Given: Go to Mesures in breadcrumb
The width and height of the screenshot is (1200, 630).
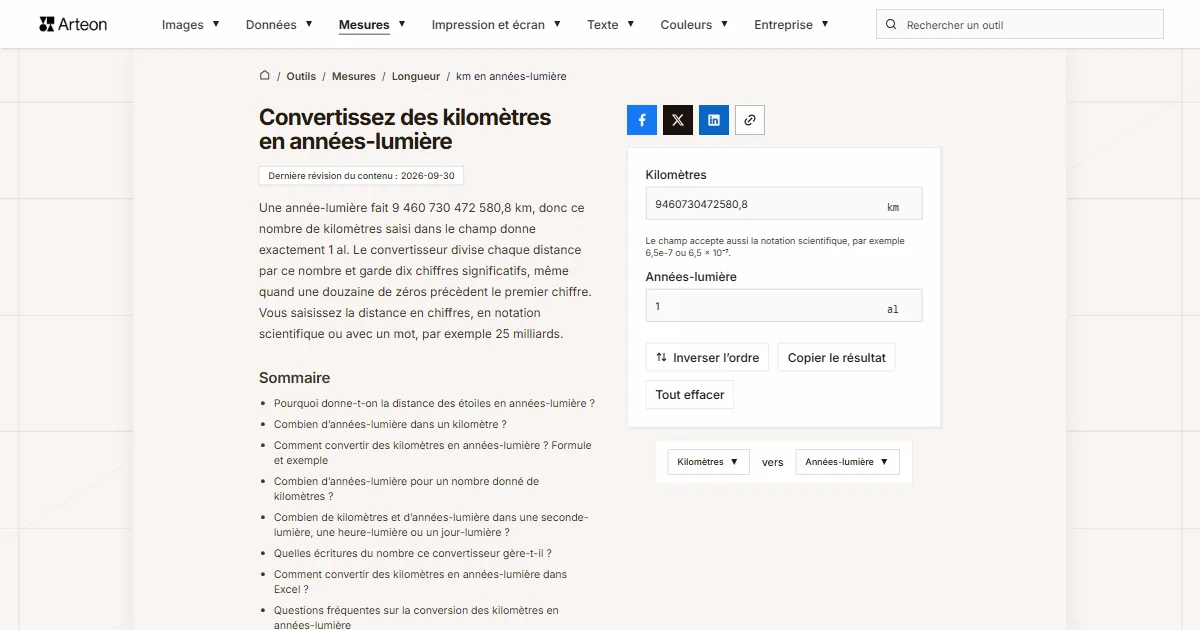Looking at the screenshot, I should pyautogui.click(x=354, y=76).
